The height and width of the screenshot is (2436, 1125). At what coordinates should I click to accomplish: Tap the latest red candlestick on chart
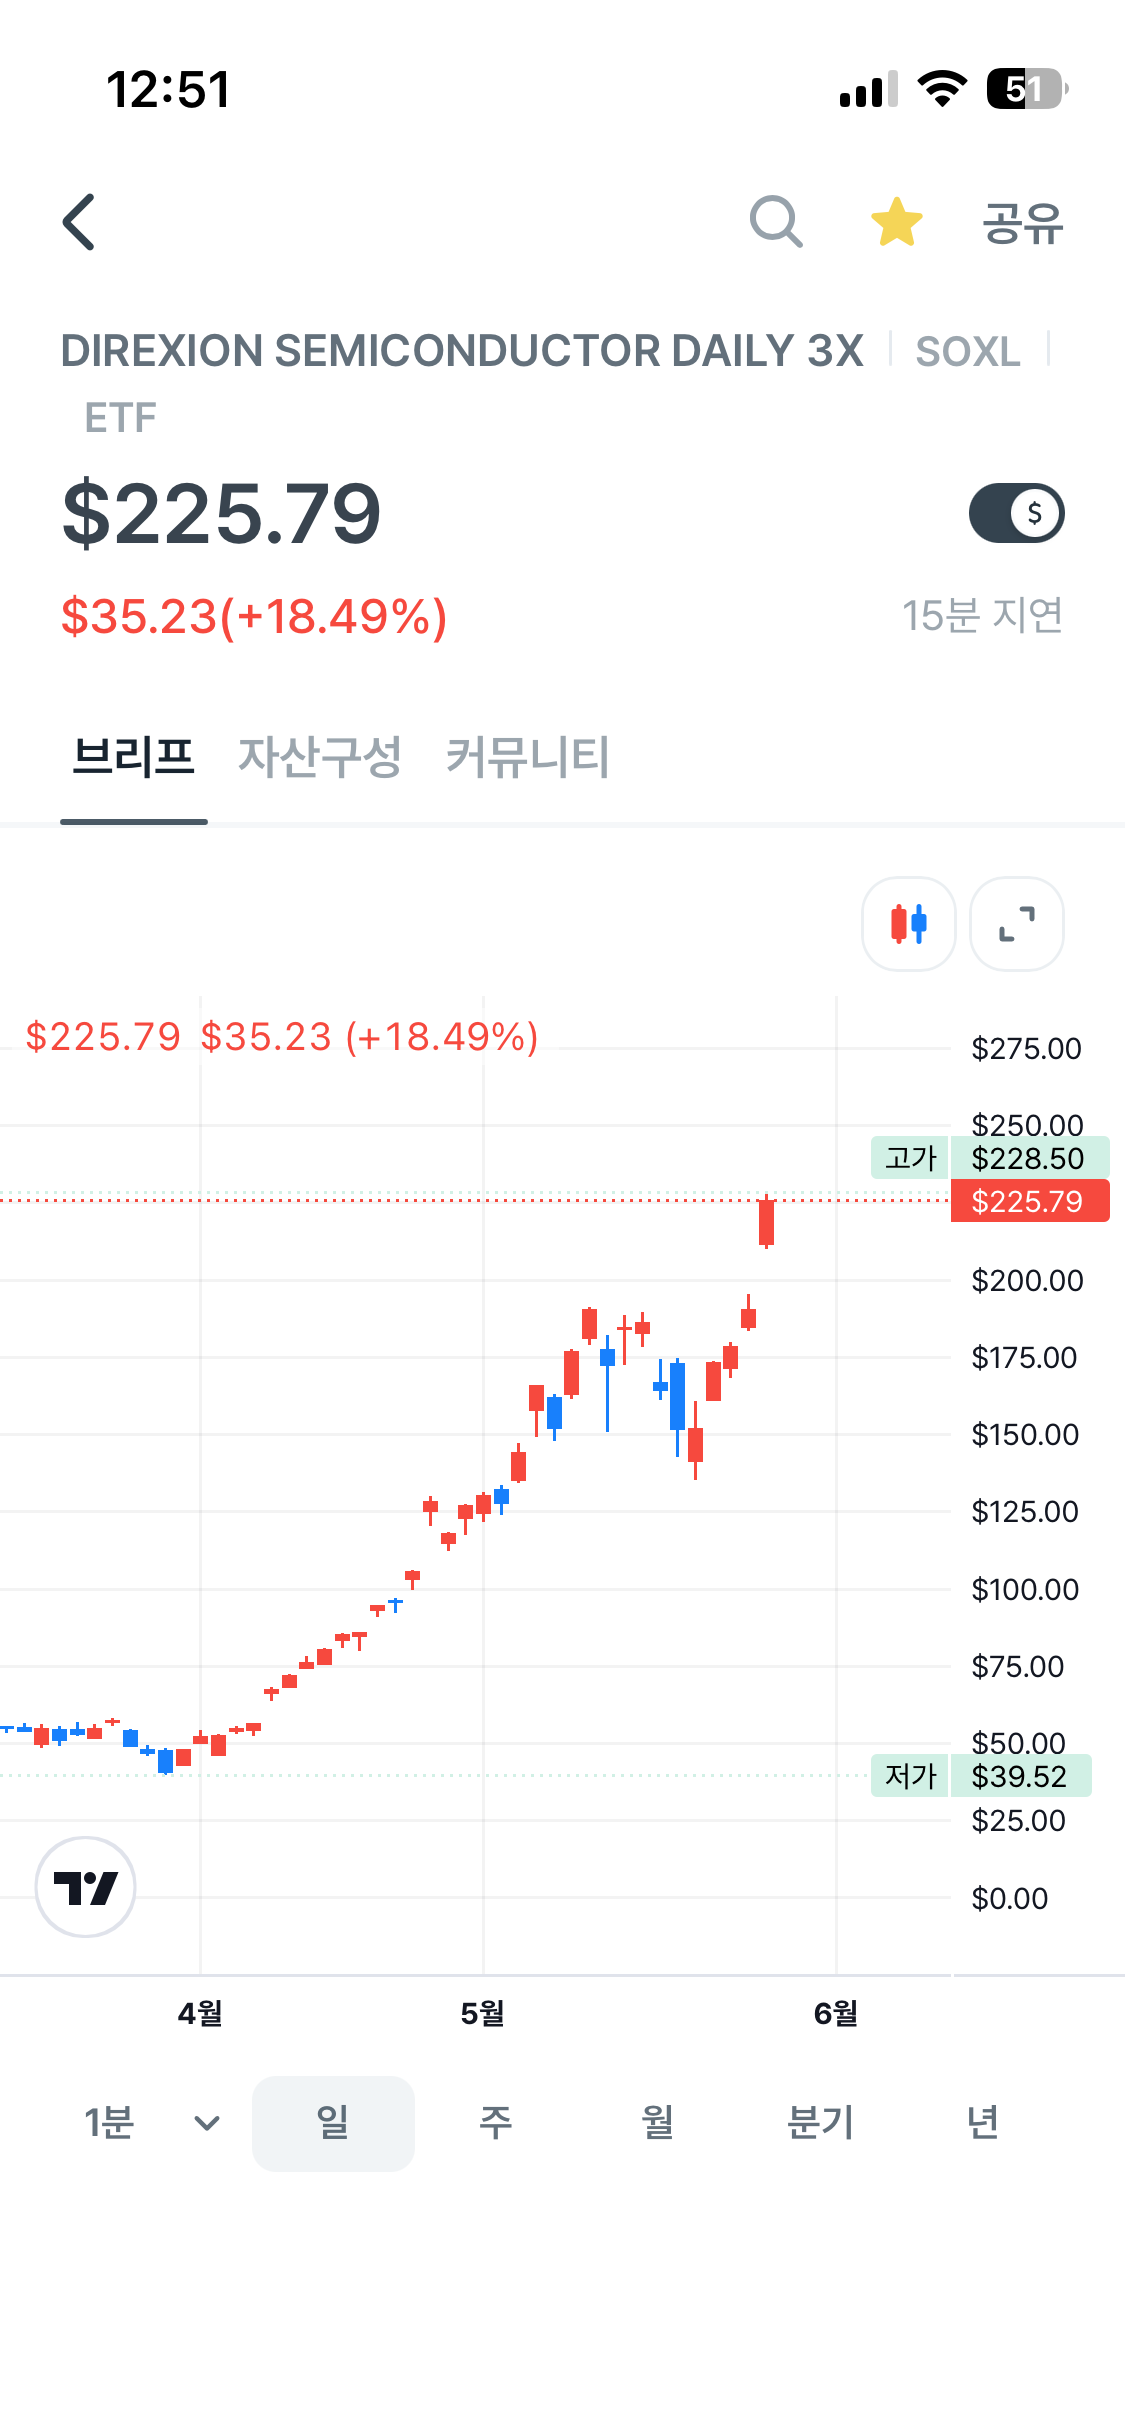pyautogui.click(x=766, y=1221)
